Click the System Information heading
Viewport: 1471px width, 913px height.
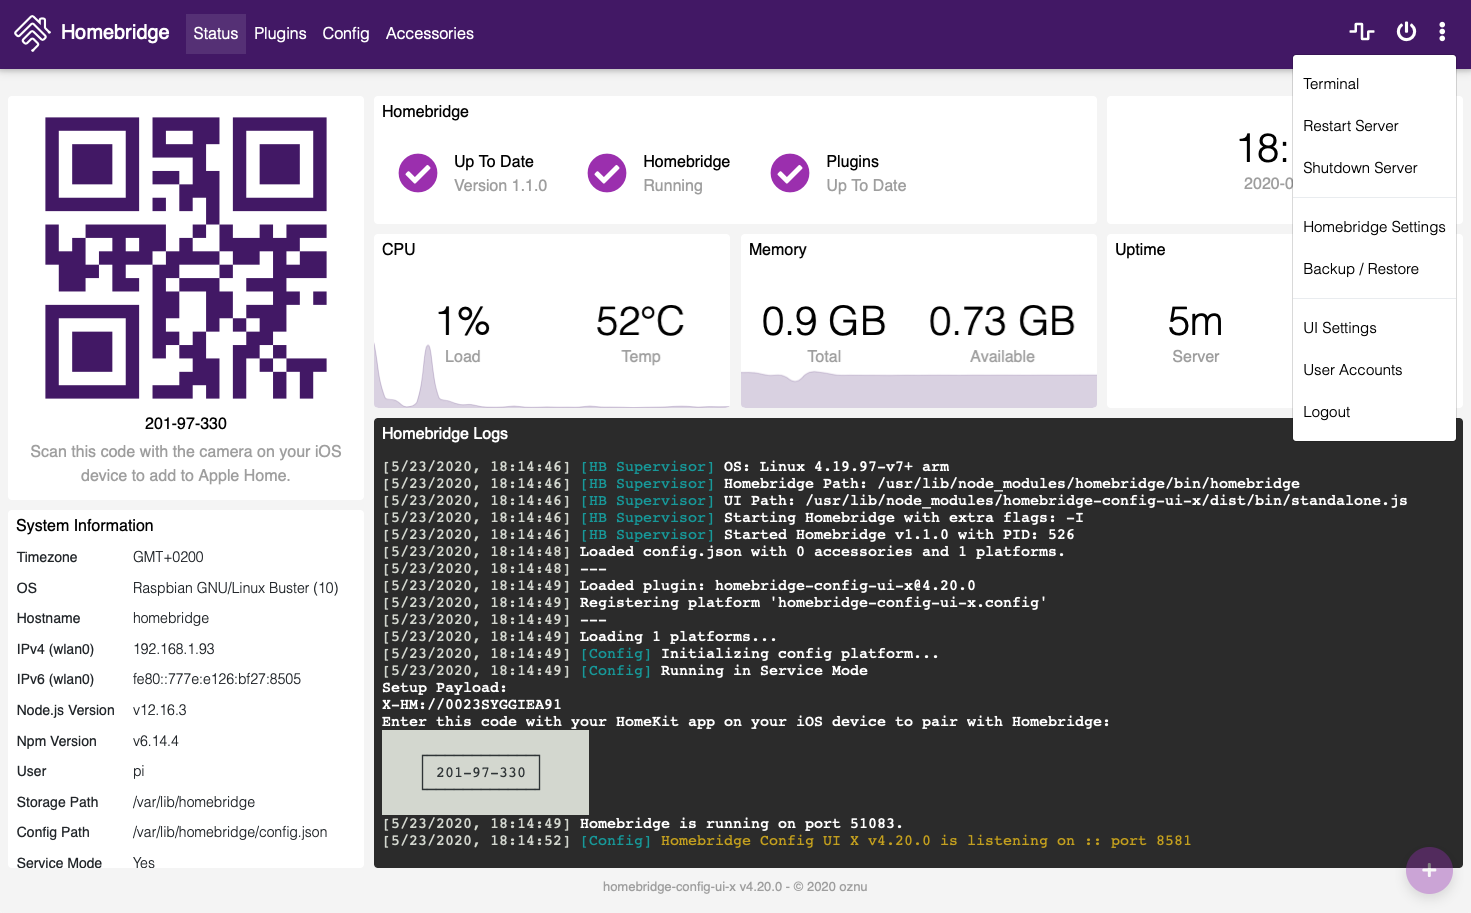[85, 526]
